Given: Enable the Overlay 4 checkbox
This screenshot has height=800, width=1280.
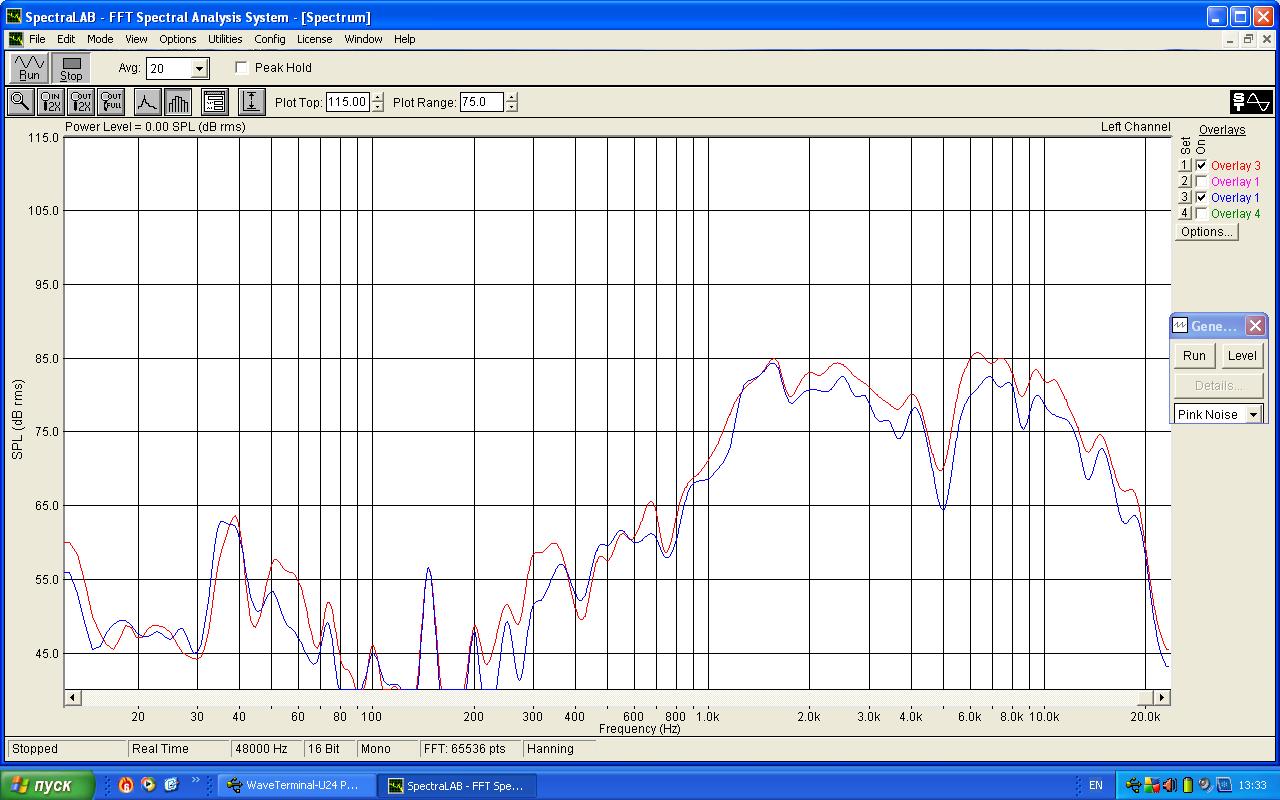Looking at the screenshot, I should [1201, 214].
